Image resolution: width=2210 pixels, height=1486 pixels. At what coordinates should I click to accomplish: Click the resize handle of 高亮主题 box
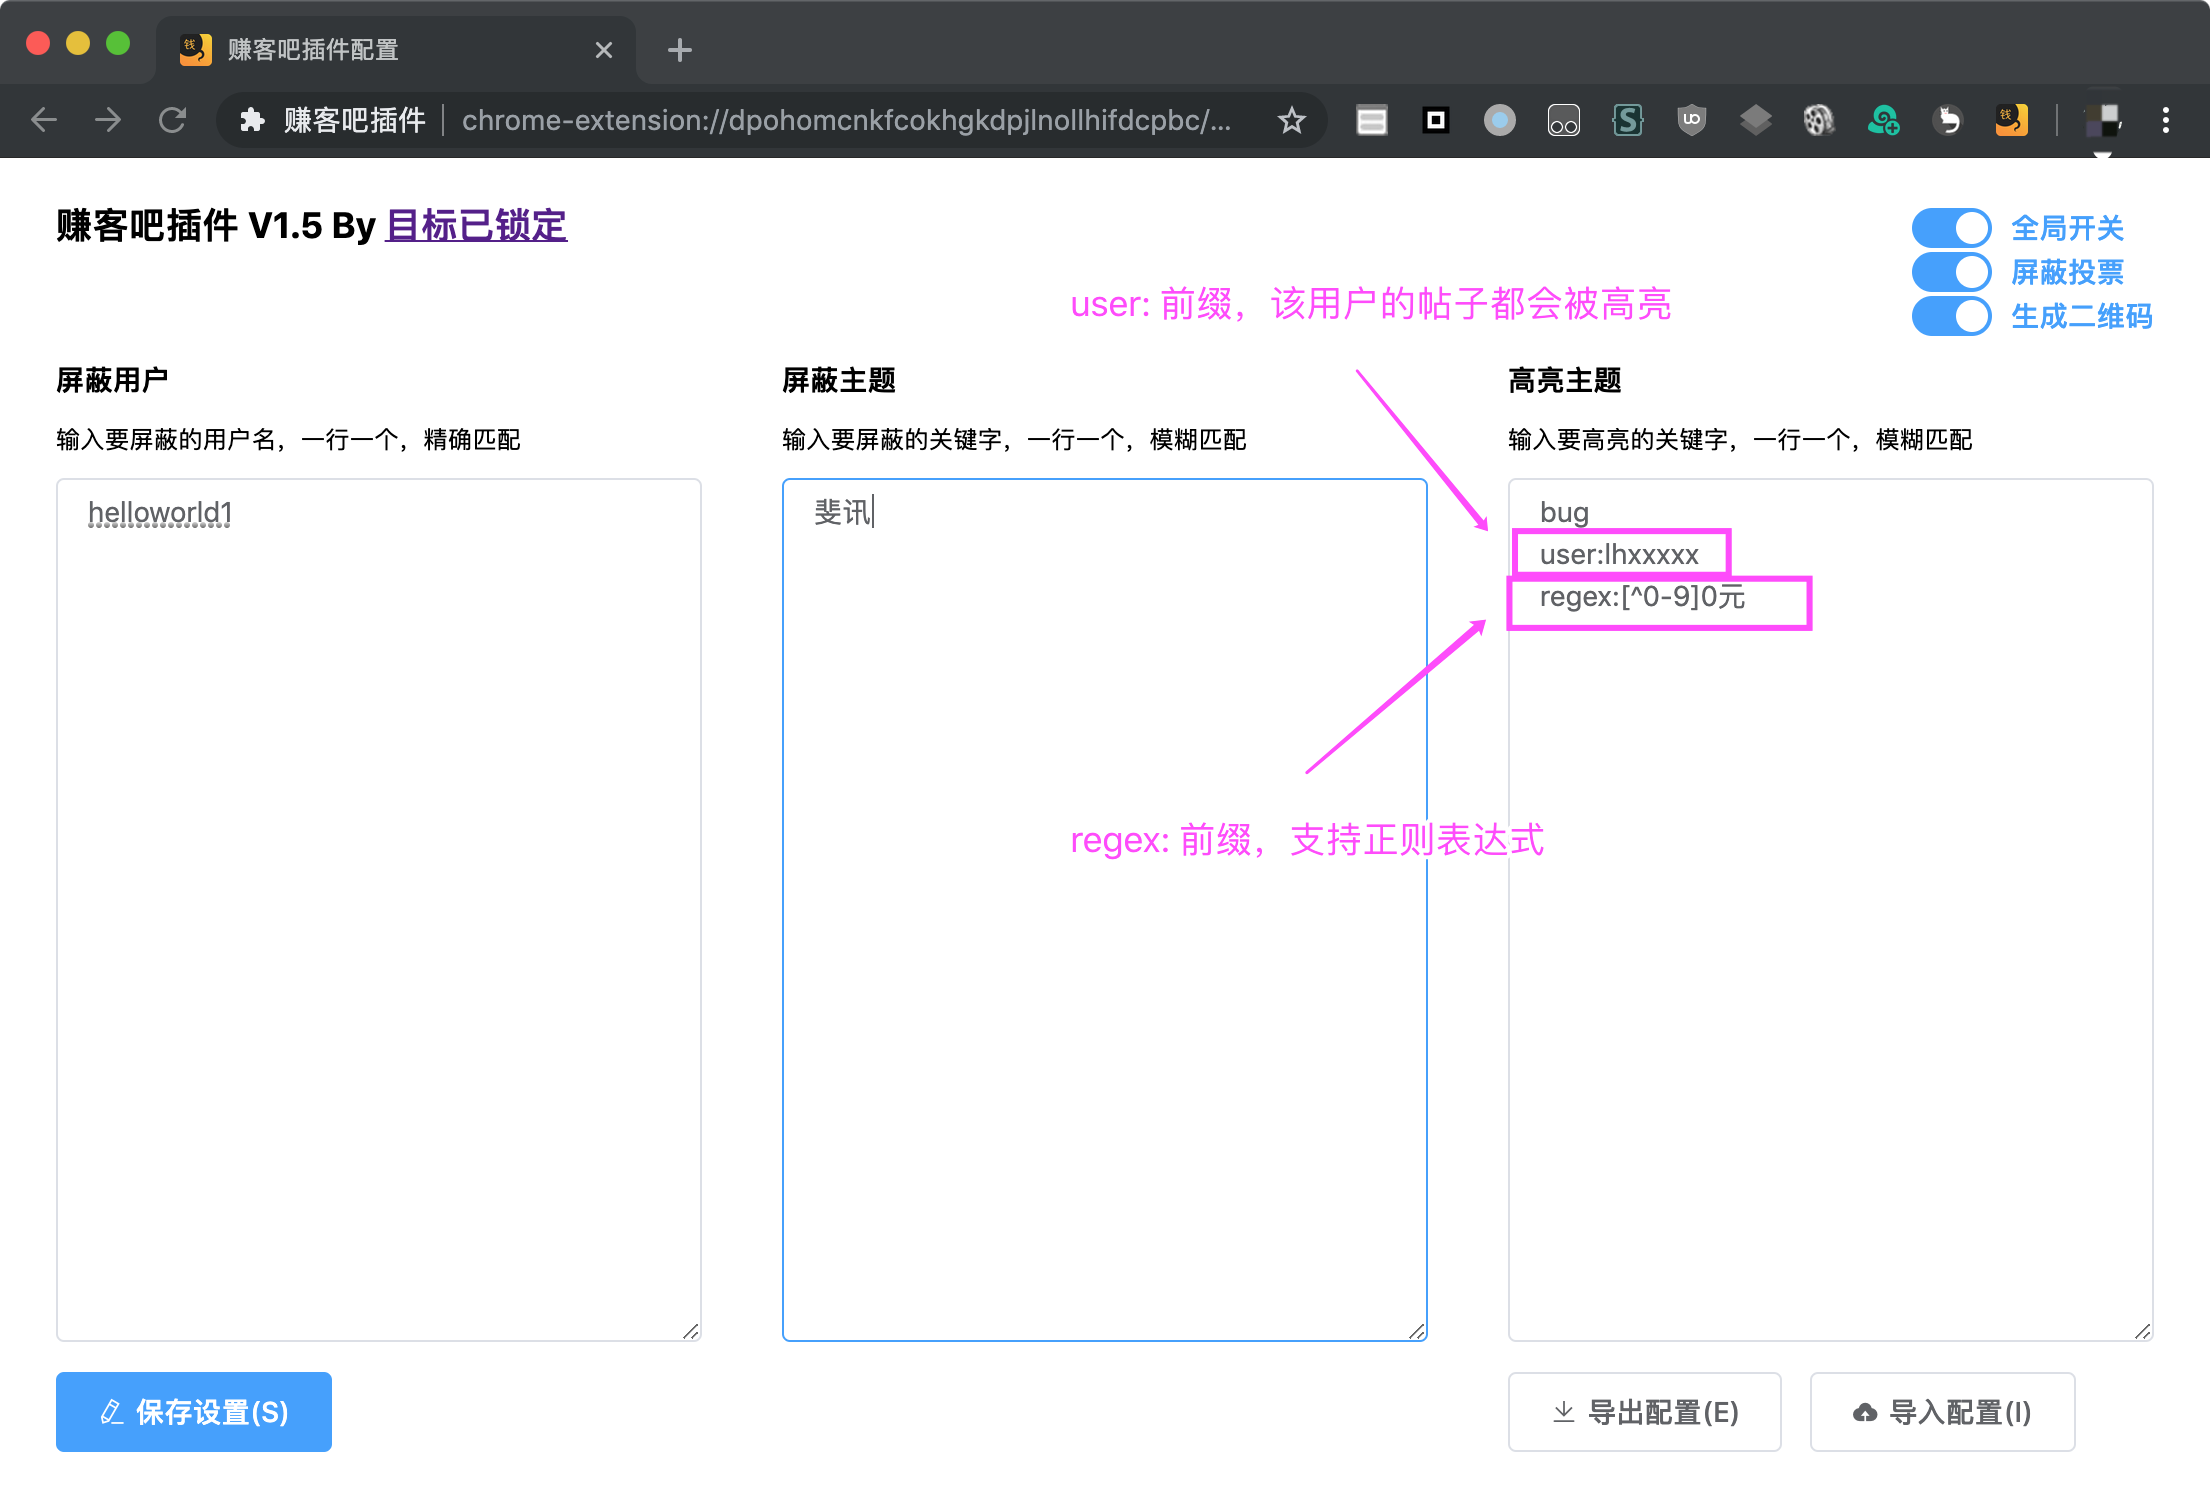click(x=2143, y=1331)
